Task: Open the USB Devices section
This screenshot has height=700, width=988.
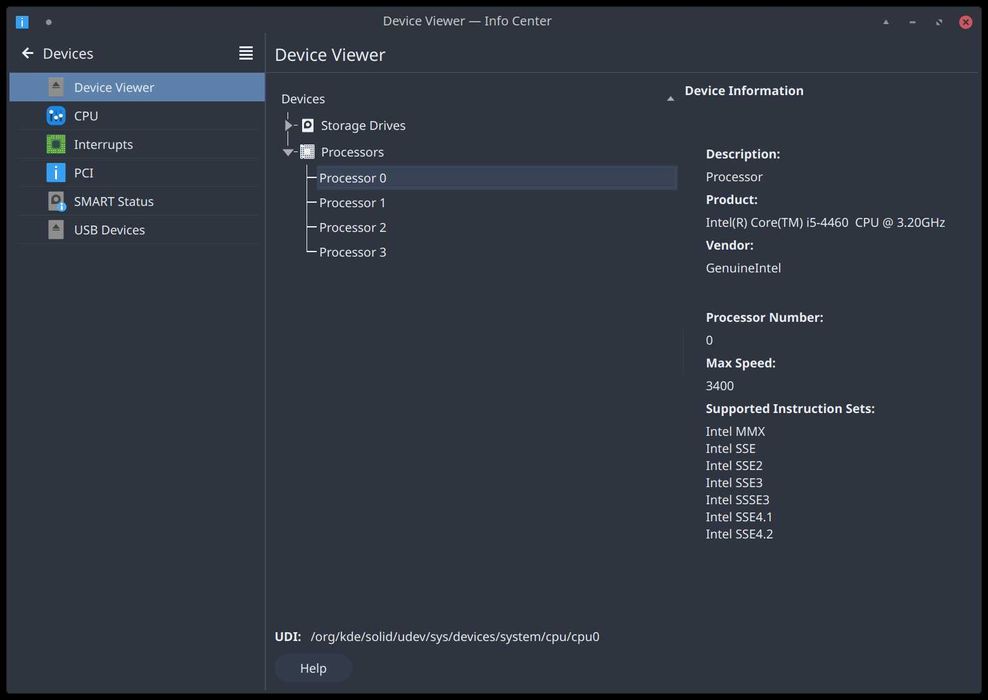Action: [x=137, y=229]
